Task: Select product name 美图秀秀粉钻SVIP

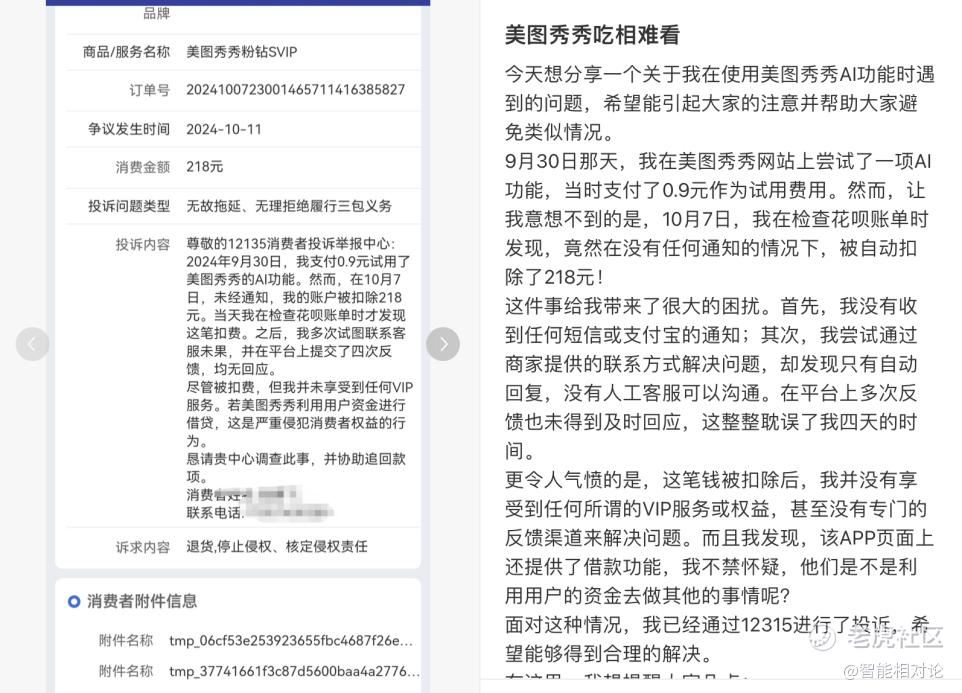Action: tap(242, 52)
